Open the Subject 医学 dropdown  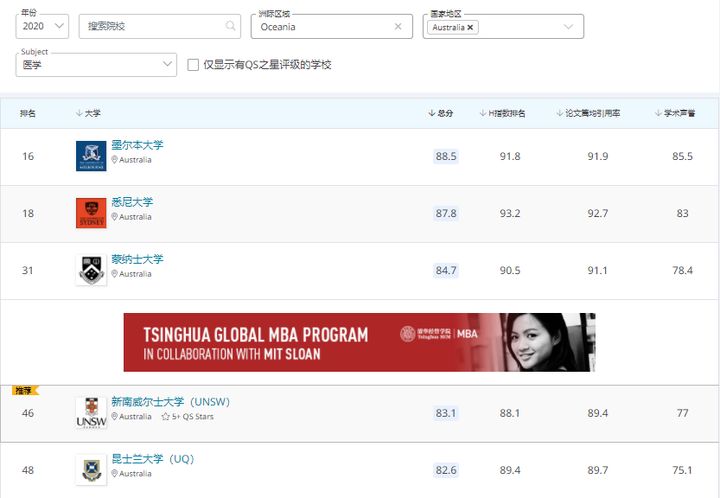pyautogui.click(x=96, y=65)
